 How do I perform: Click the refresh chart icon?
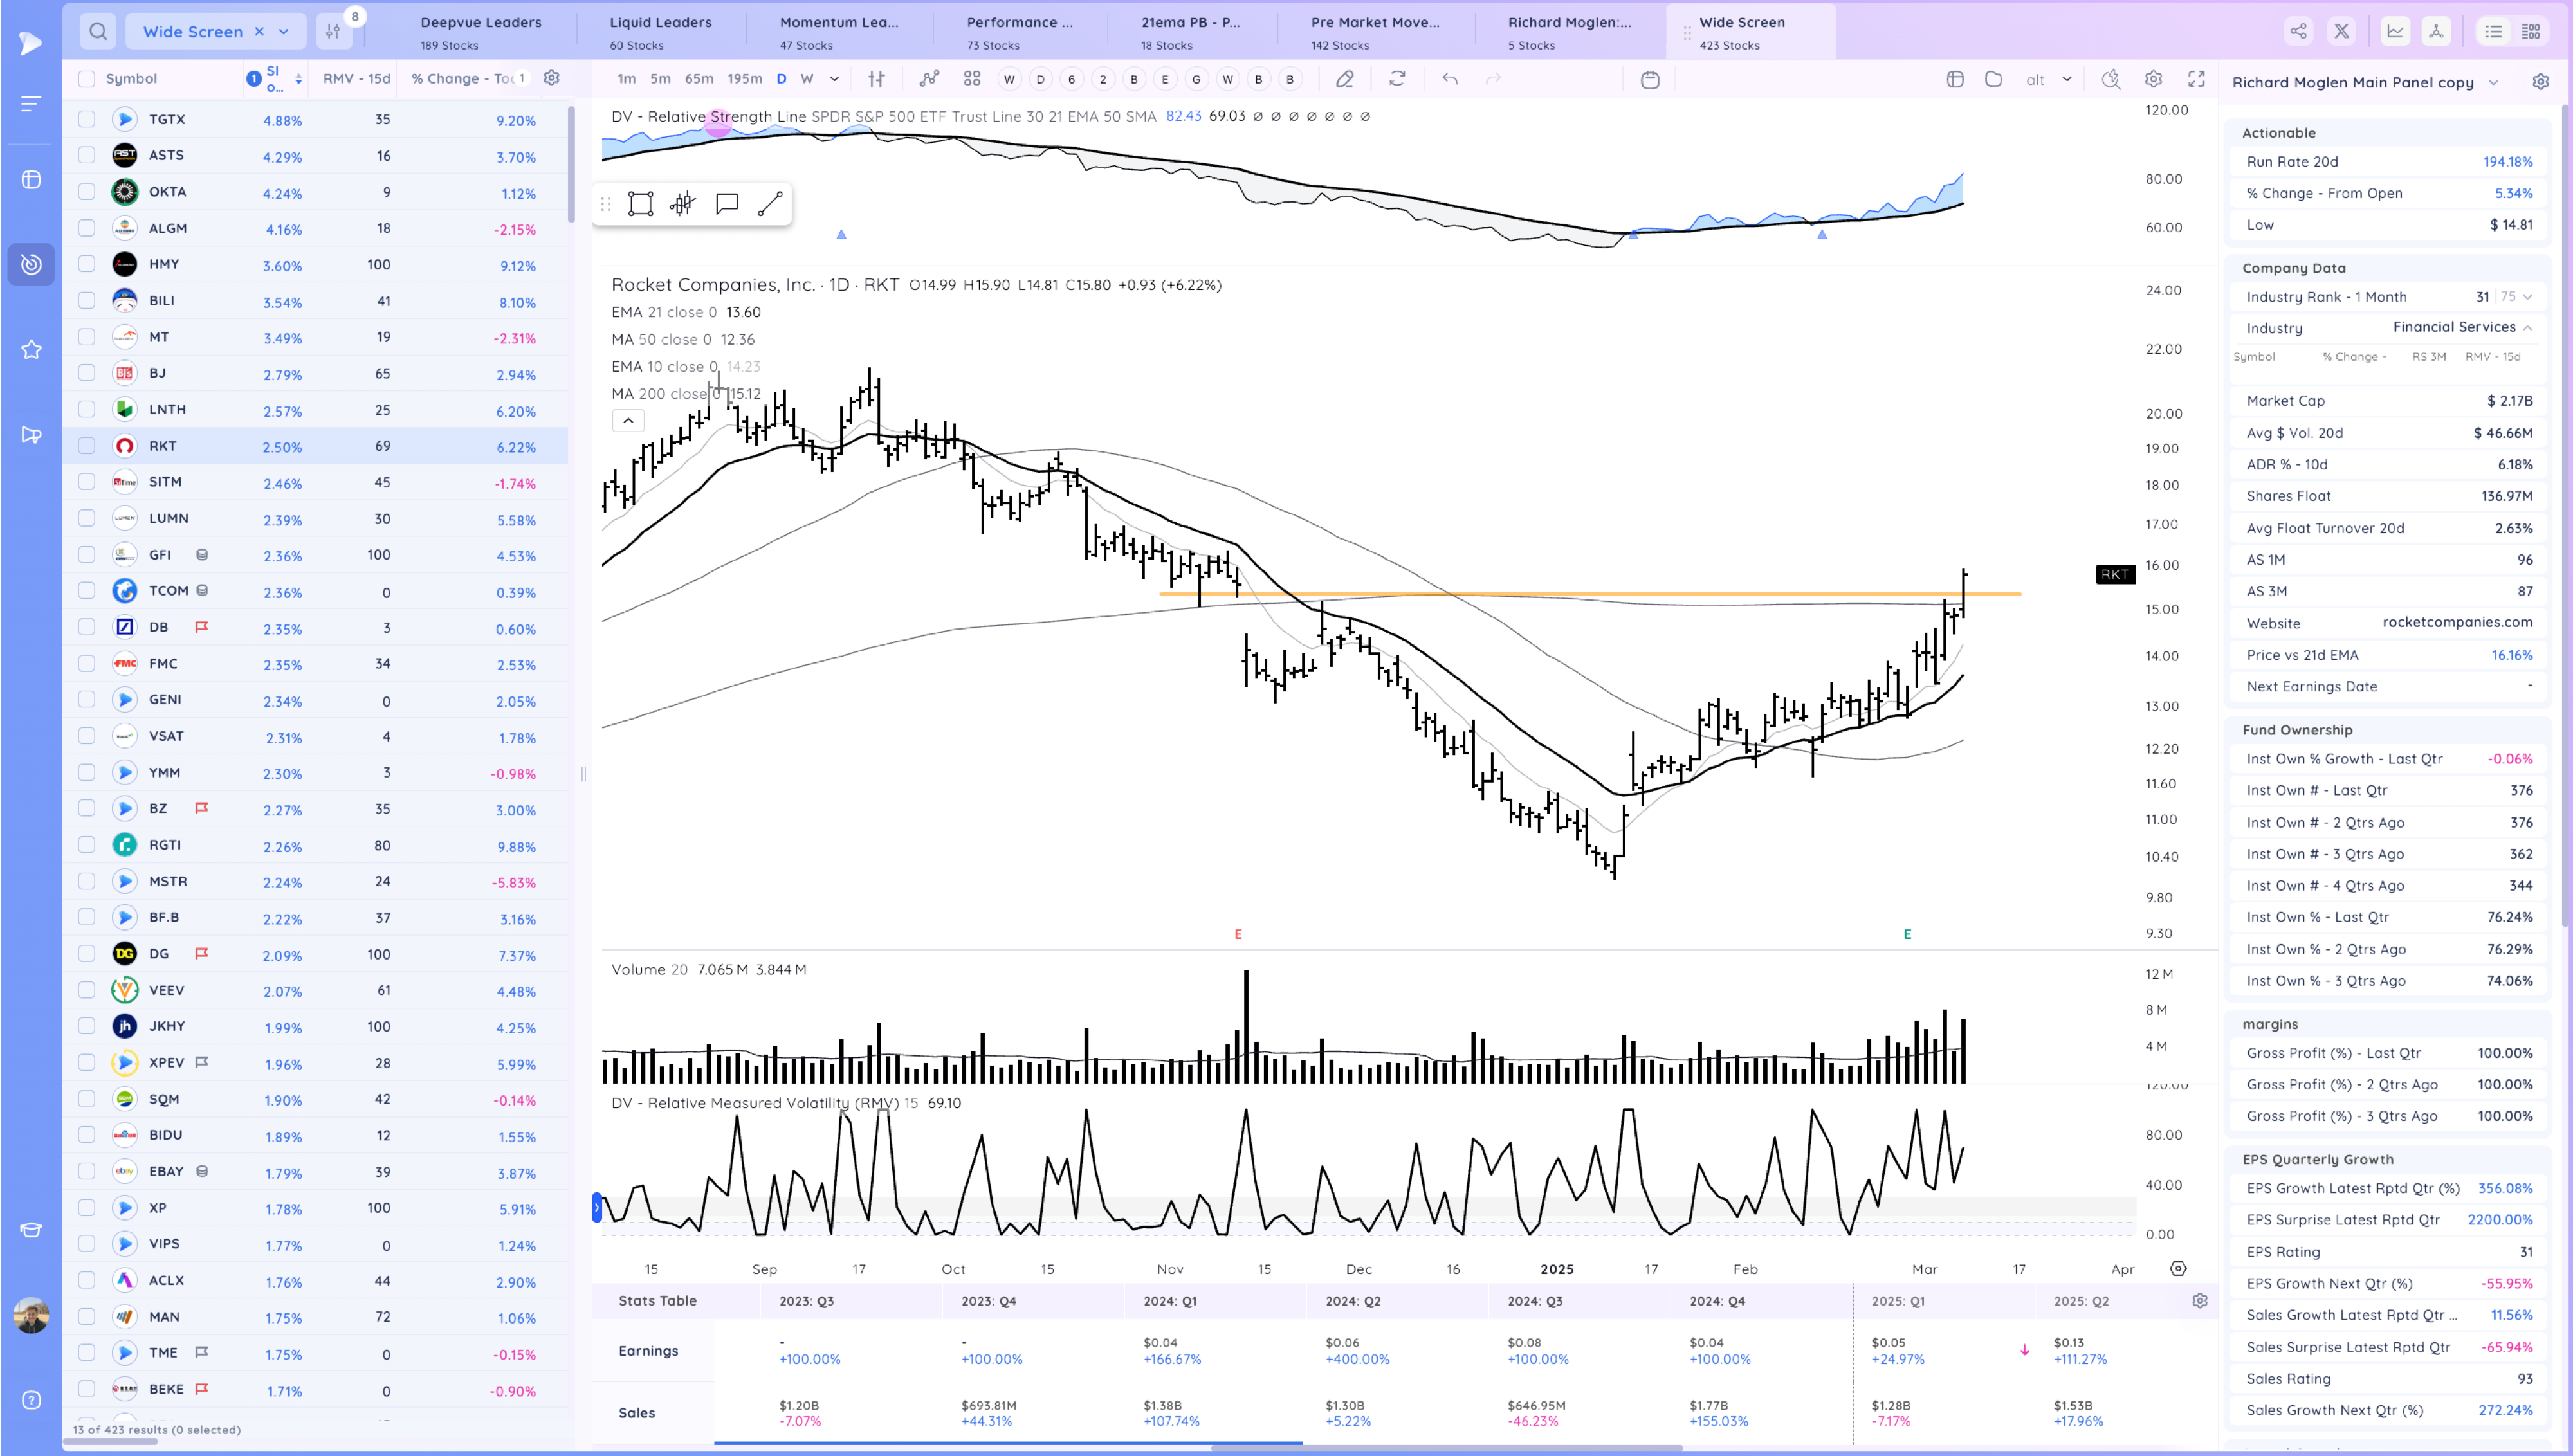click(x=1398, y=79)
